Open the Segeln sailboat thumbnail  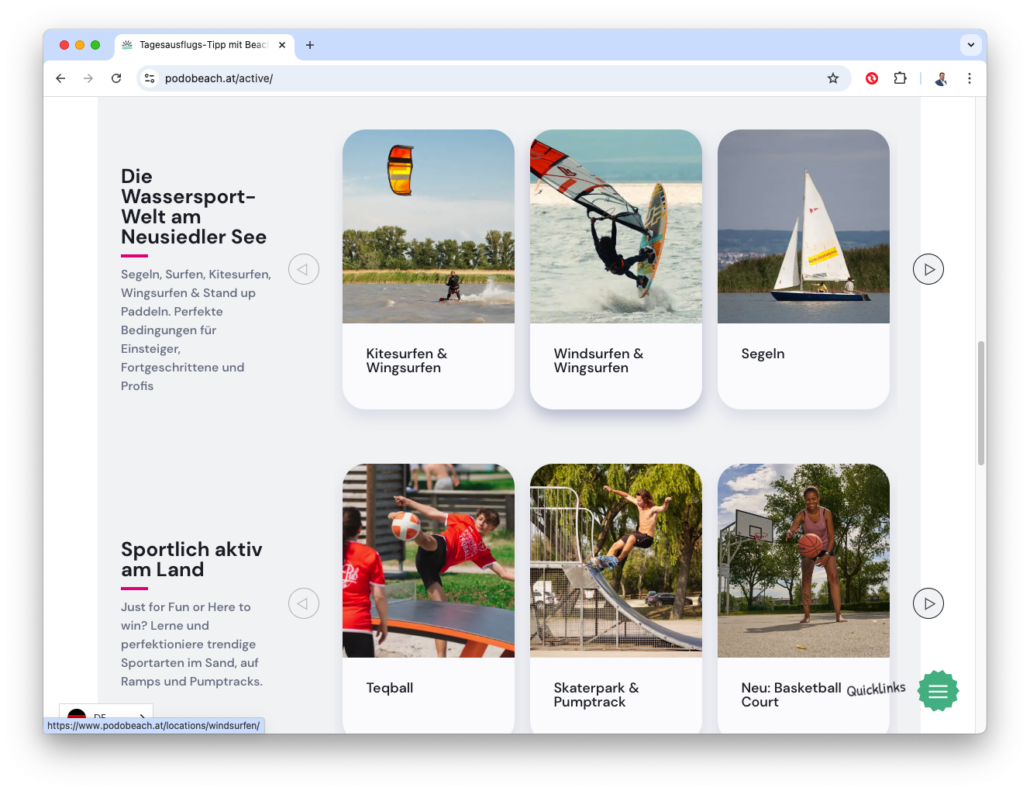803,226
